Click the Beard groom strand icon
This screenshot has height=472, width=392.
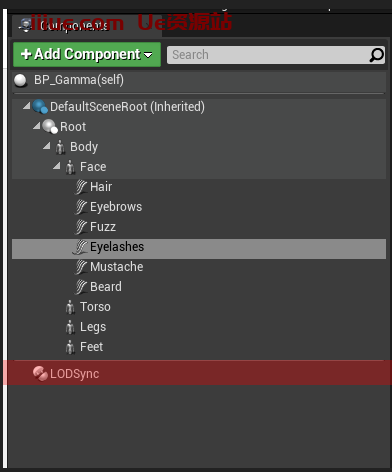click(81, 287)
